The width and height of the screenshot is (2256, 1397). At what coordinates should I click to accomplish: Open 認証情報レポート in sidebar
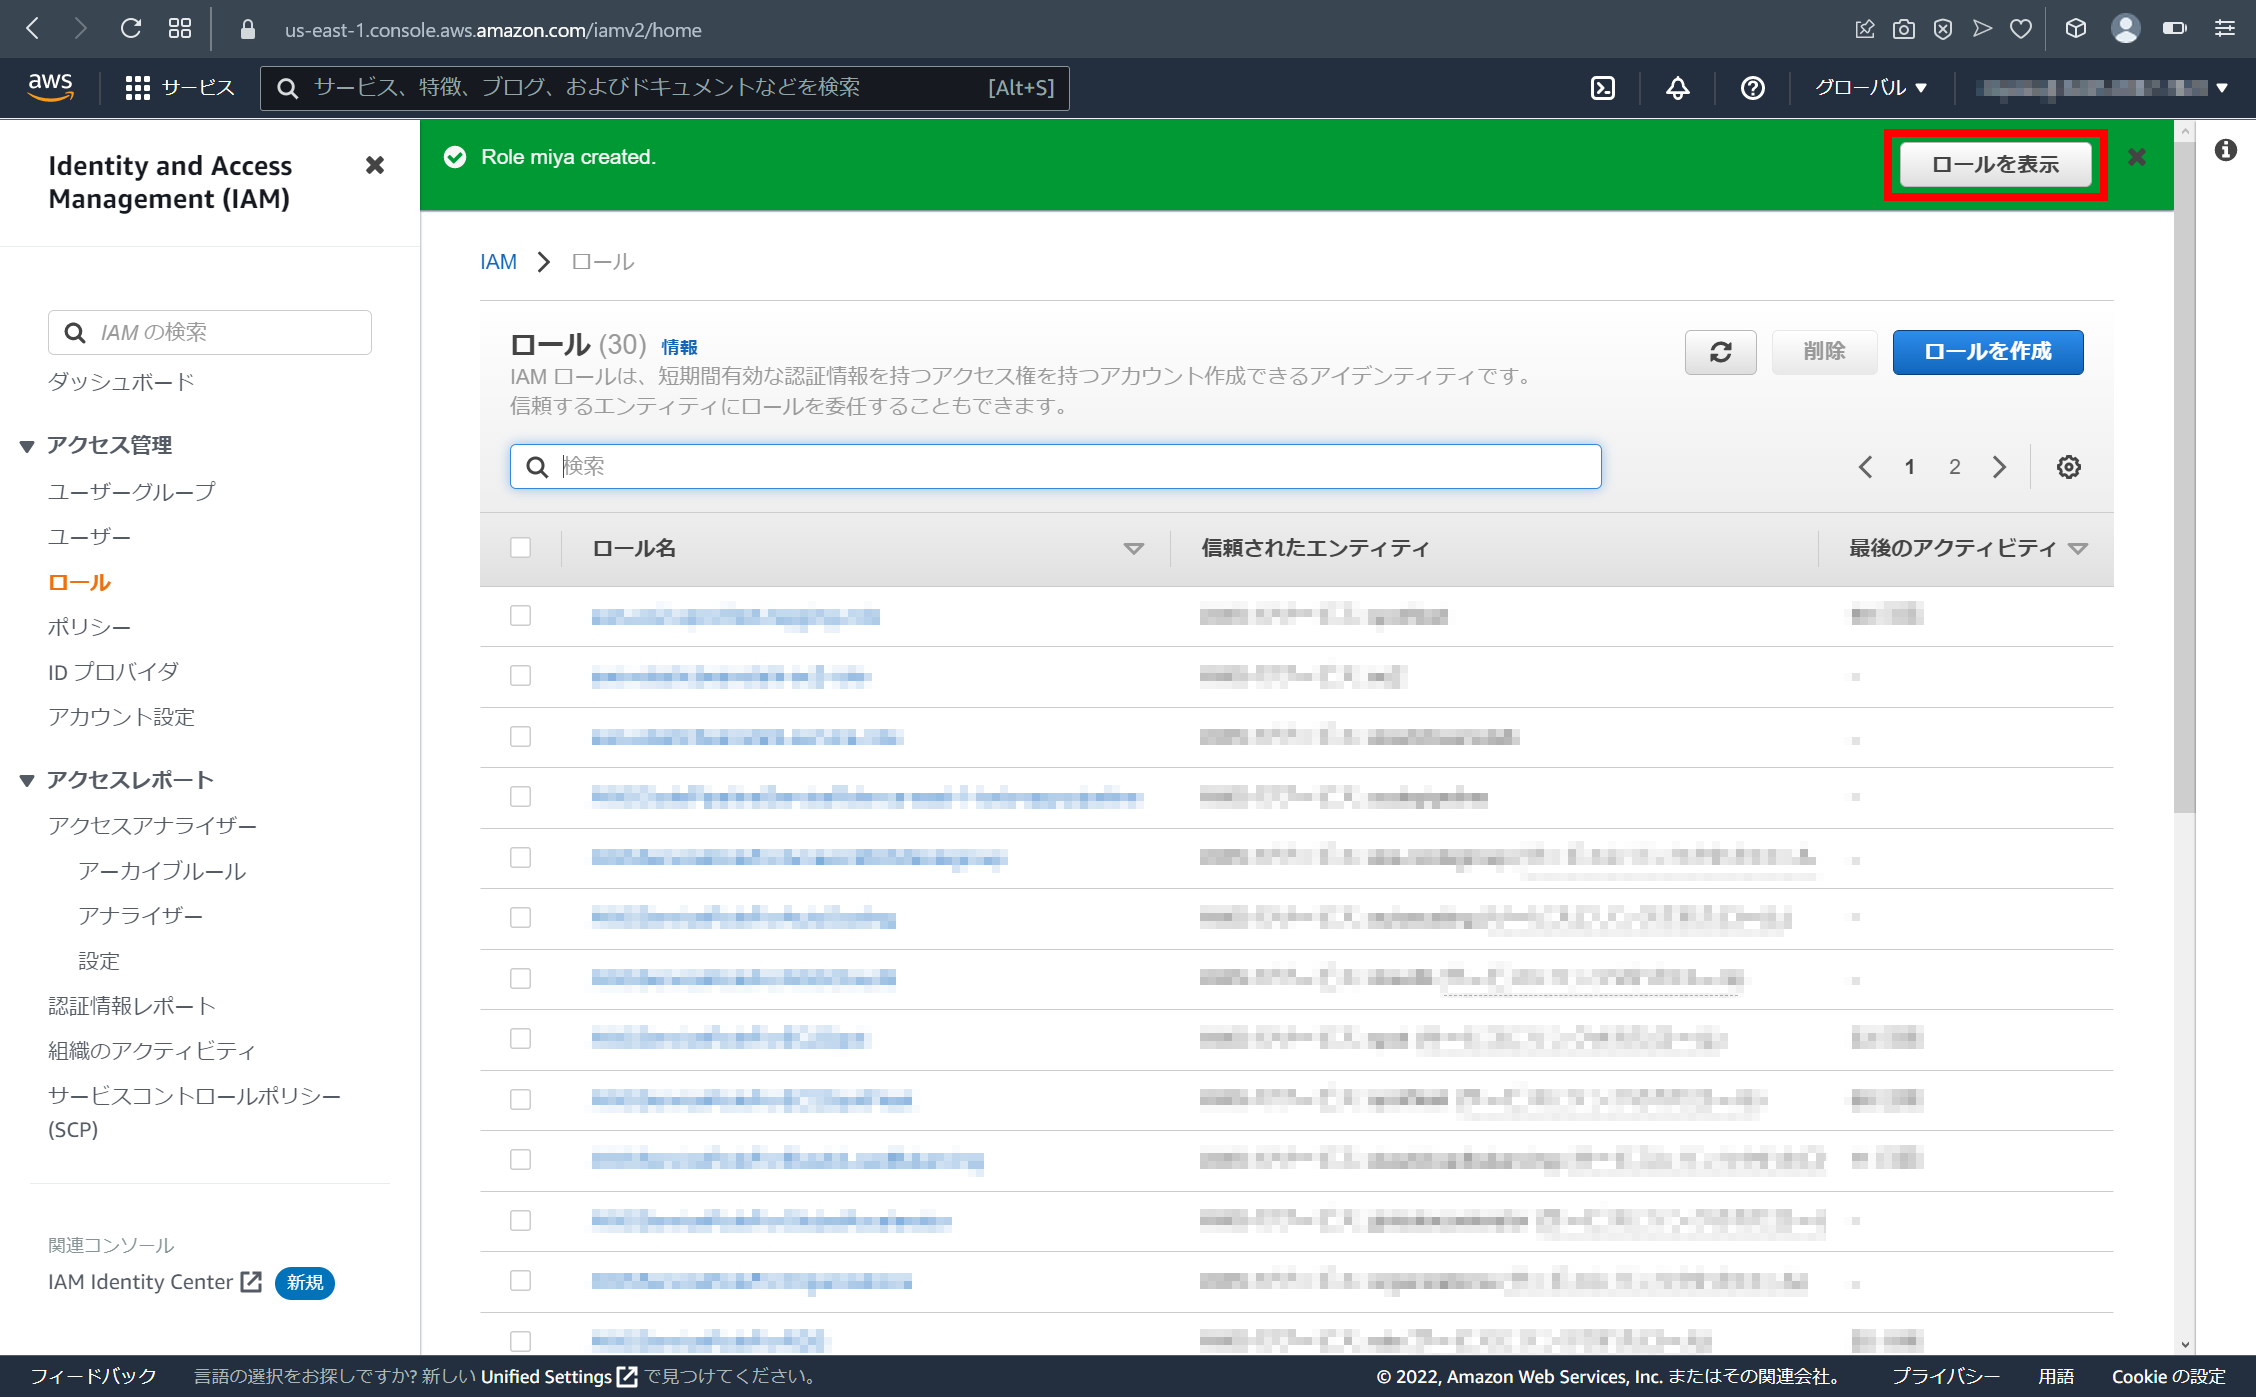[x=131, y=1006]
